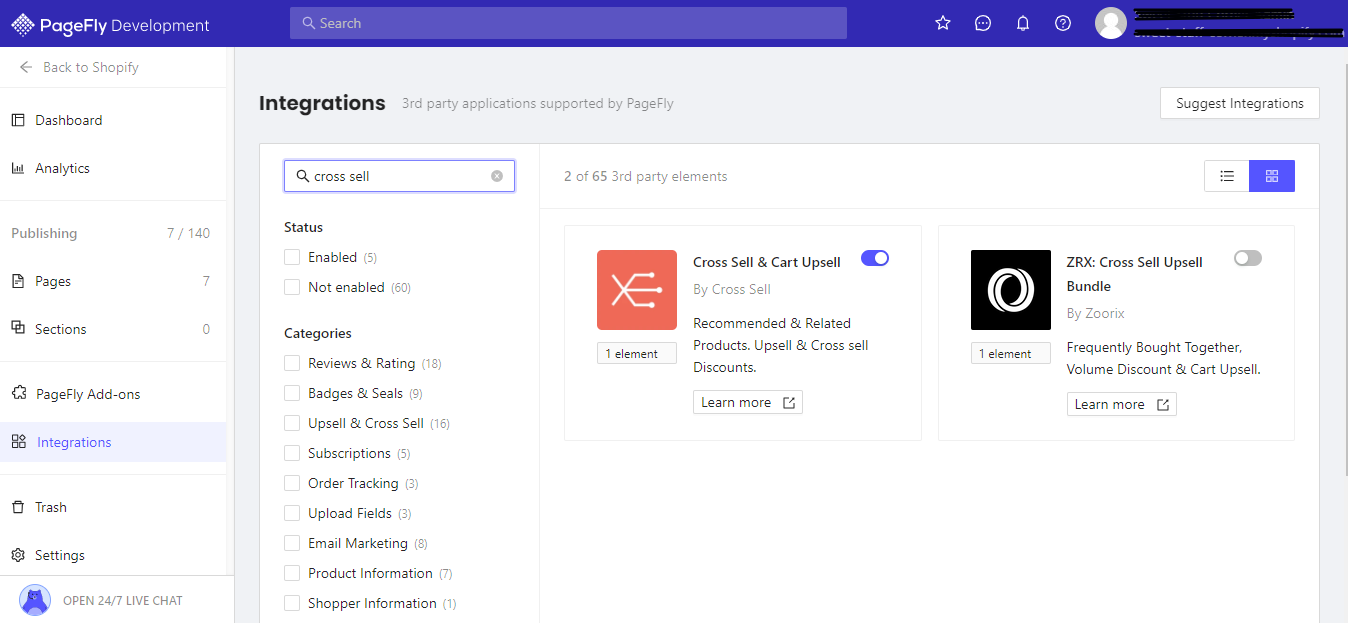The height and width of the screenshot is (623, 1348).
Task: Check the Reviews & Rating category
Action: 292,363
